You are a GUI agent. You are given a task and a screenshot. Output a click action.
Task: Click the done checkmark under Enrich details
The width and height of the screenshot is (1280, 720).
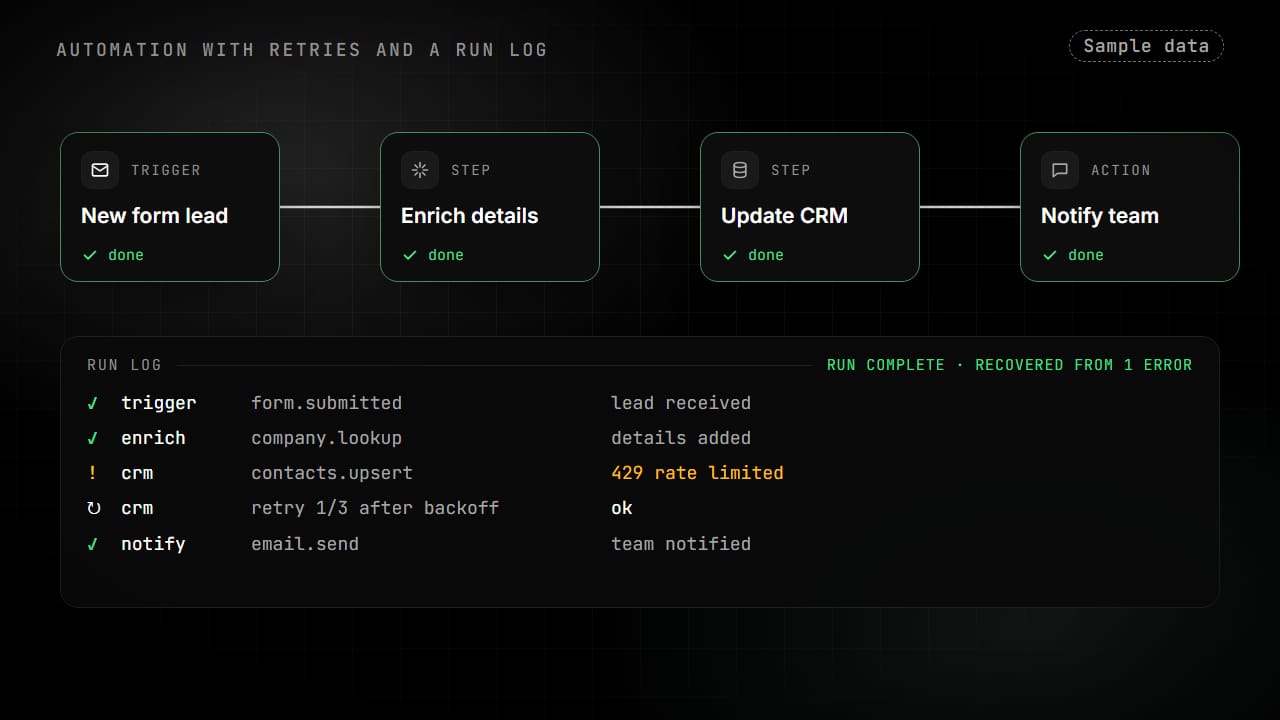click(409, 255)
